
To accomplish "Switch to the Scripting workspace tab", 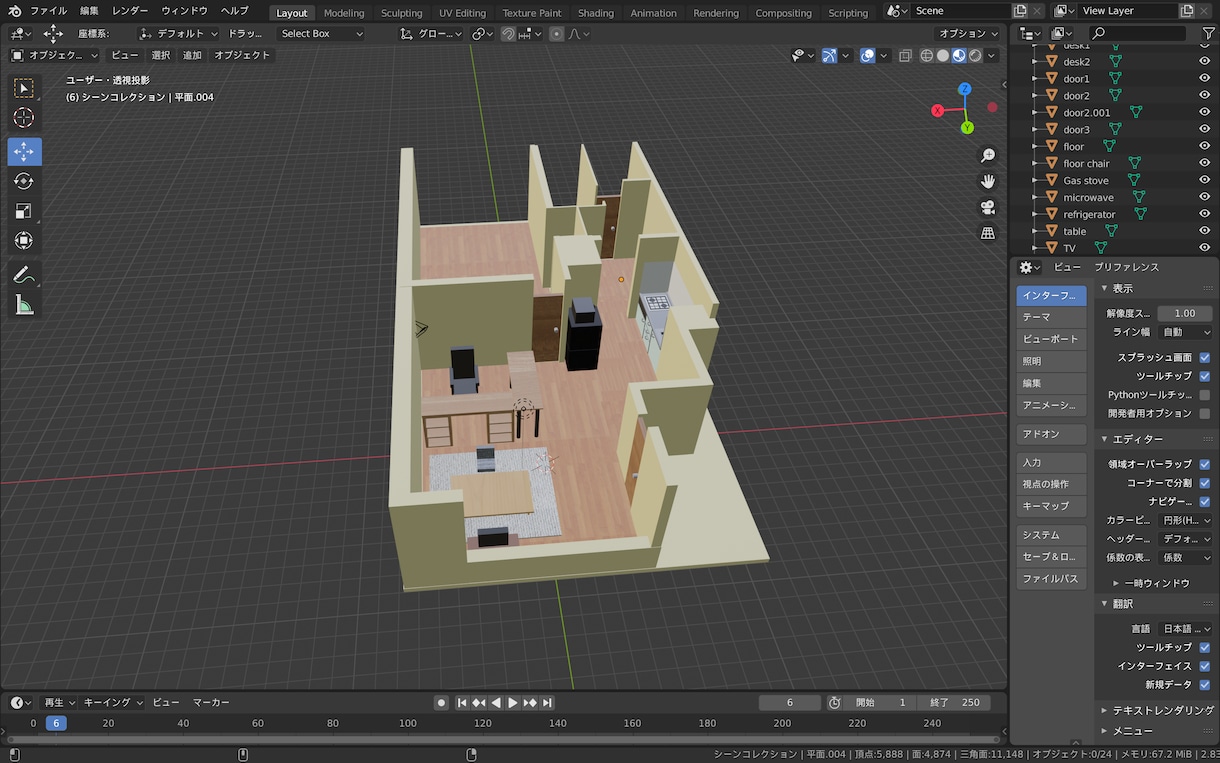I will point(848,13).
